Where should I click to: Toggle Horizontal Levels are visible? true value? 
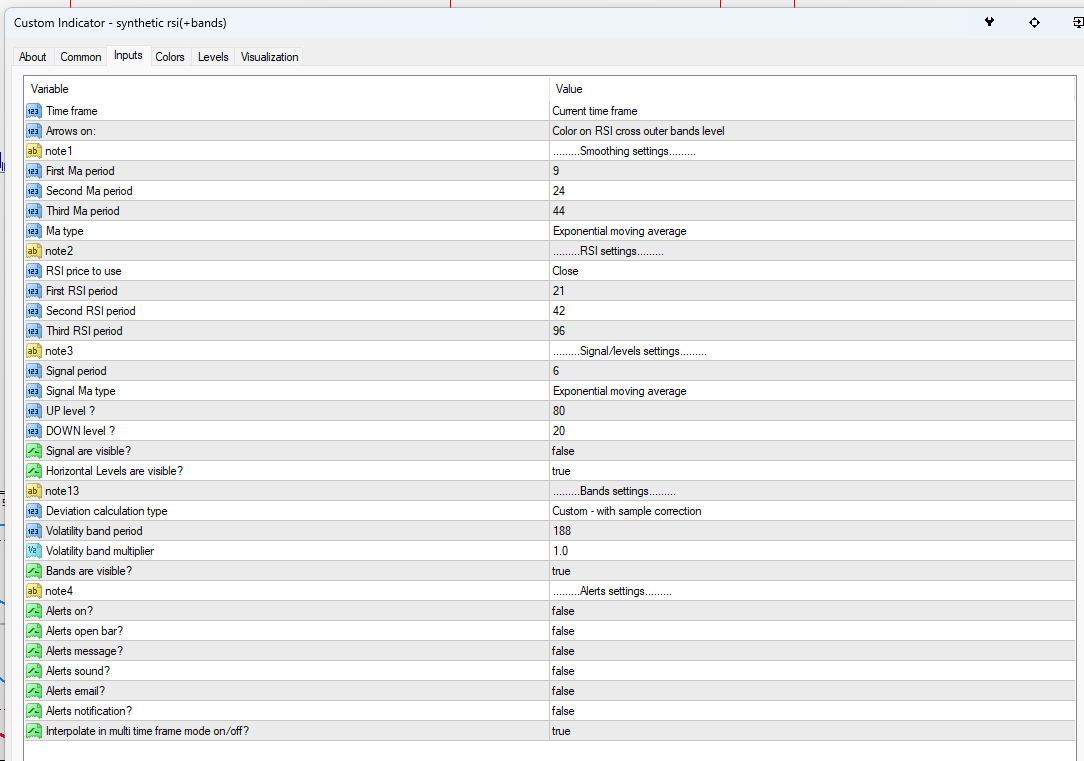point(561,471)
